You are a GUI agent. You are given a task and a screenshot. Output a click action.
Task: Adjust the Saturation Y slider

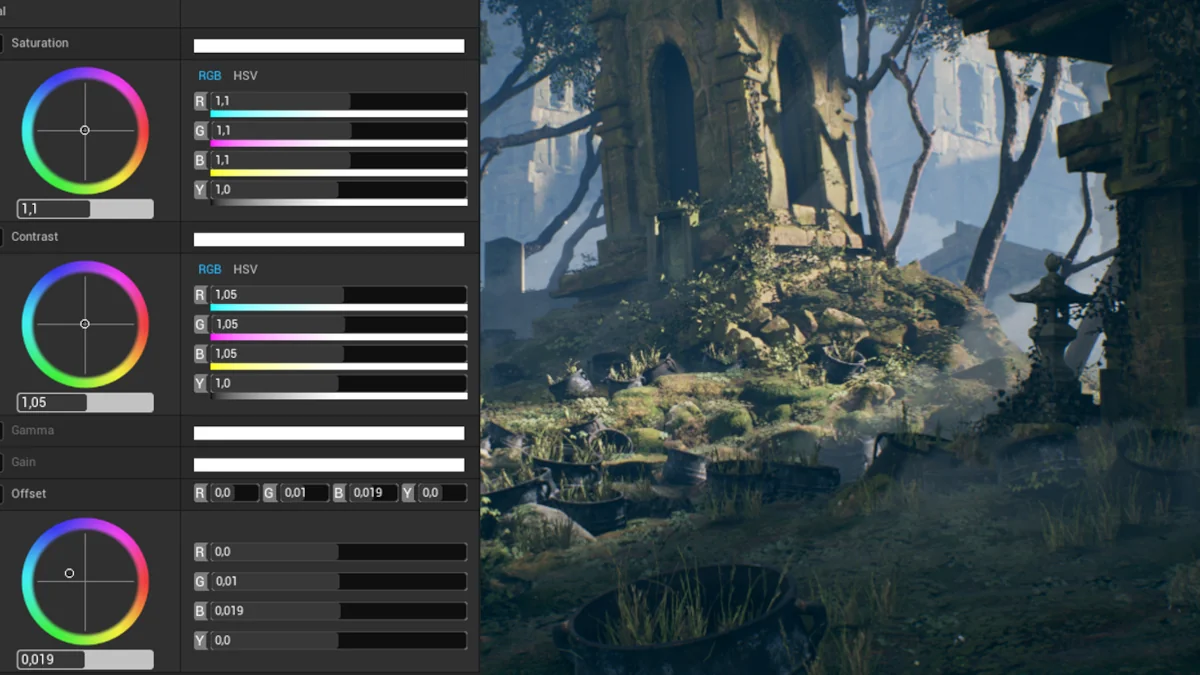point(338,189)
